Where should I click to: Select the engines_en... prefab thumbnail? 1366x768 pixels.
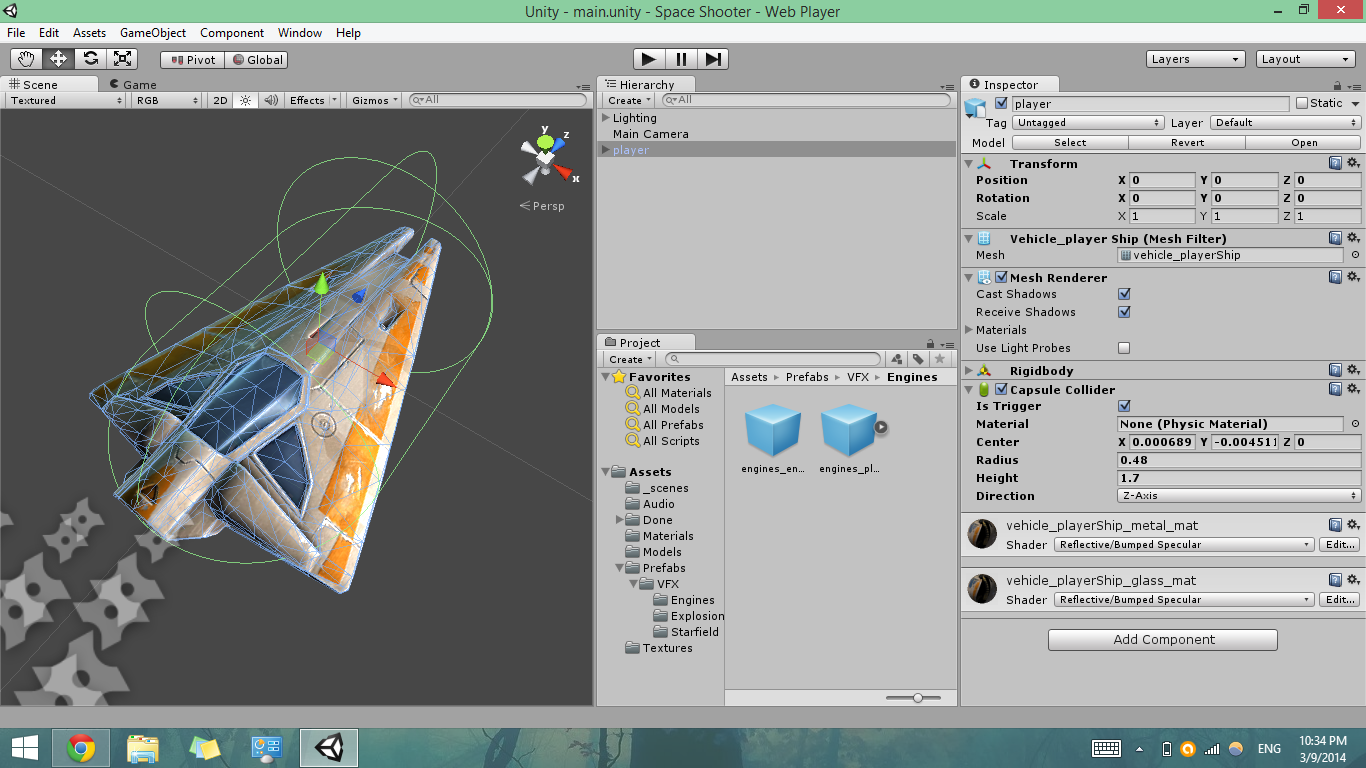click(x=773, y=431)
